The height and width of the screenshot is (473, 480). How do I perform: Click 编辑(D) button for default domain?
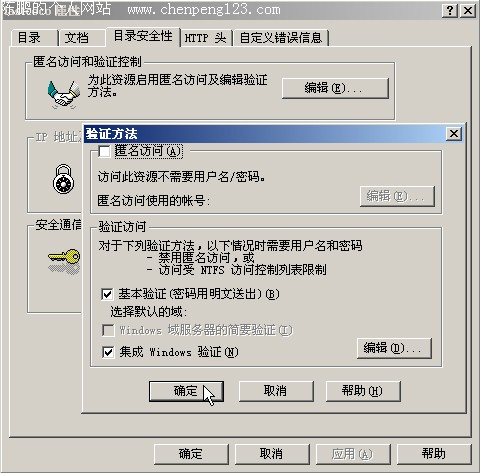[x=394, y=348]
